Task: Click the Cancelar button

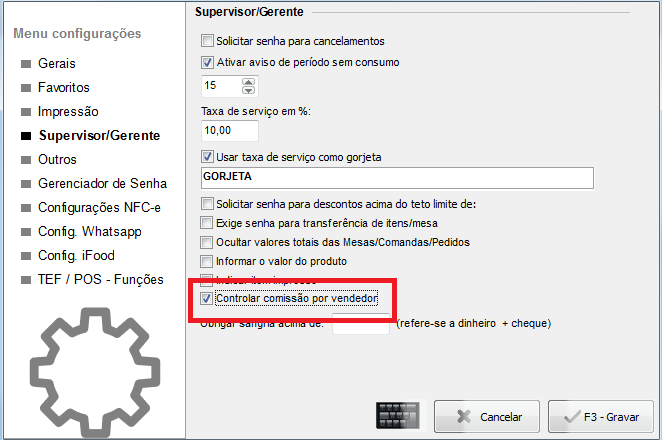Action: [x=487, y=416]
